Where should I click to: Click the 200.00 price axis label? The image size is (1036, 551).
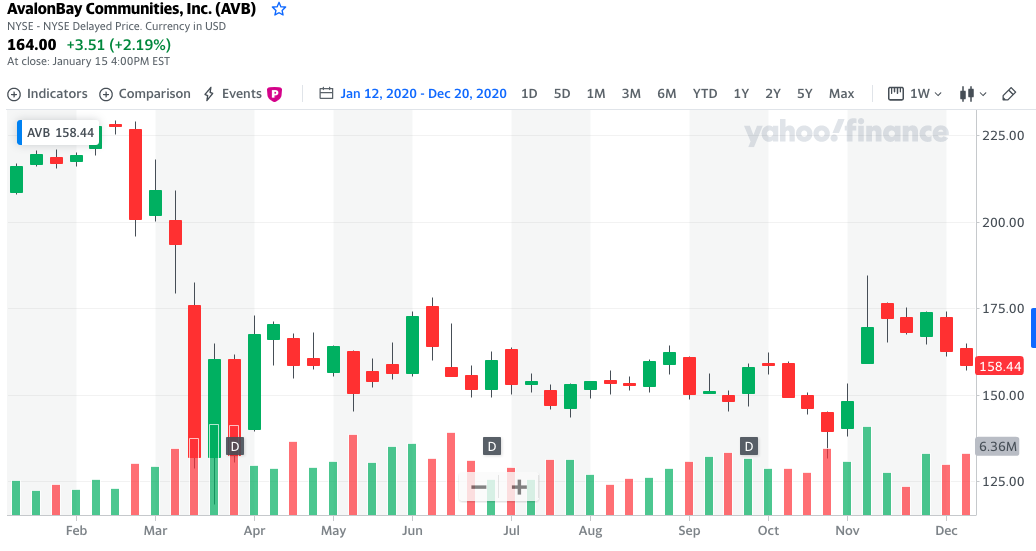[x=1003, y=223]
